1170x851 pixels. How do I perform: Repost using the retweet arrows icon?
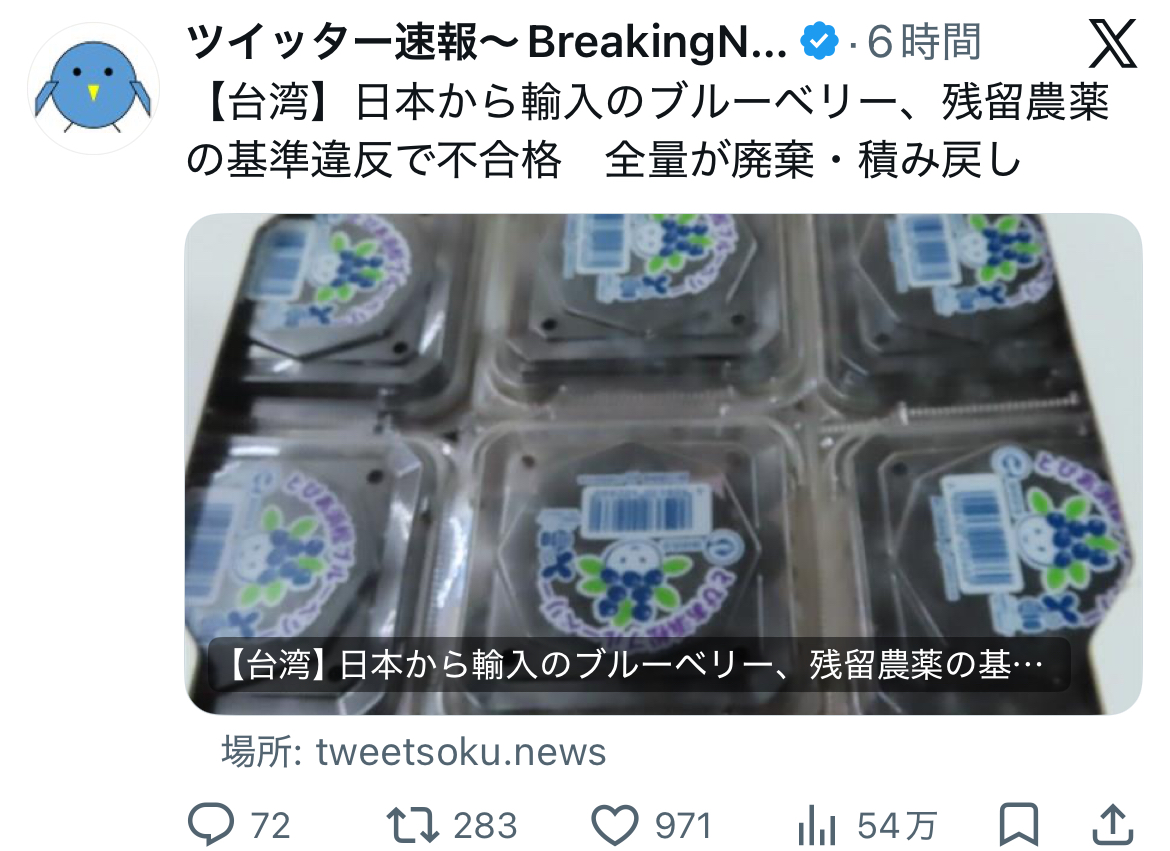pyautogui.click(x=412, y=825)
